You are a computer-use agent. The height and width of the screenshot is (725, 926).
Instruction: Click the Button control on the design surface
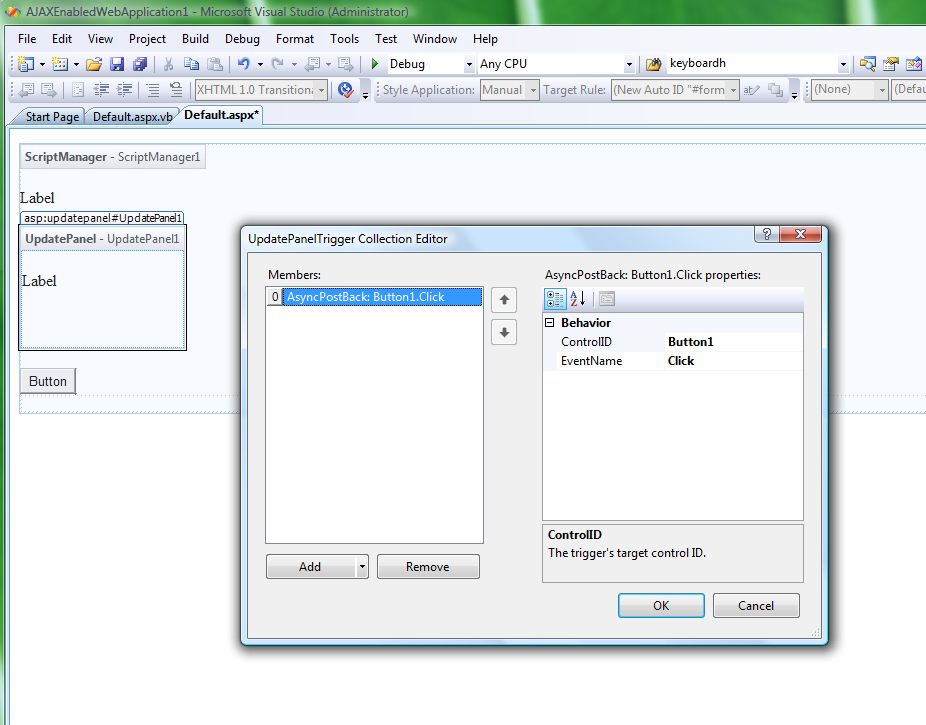click(x=48, y=381)
